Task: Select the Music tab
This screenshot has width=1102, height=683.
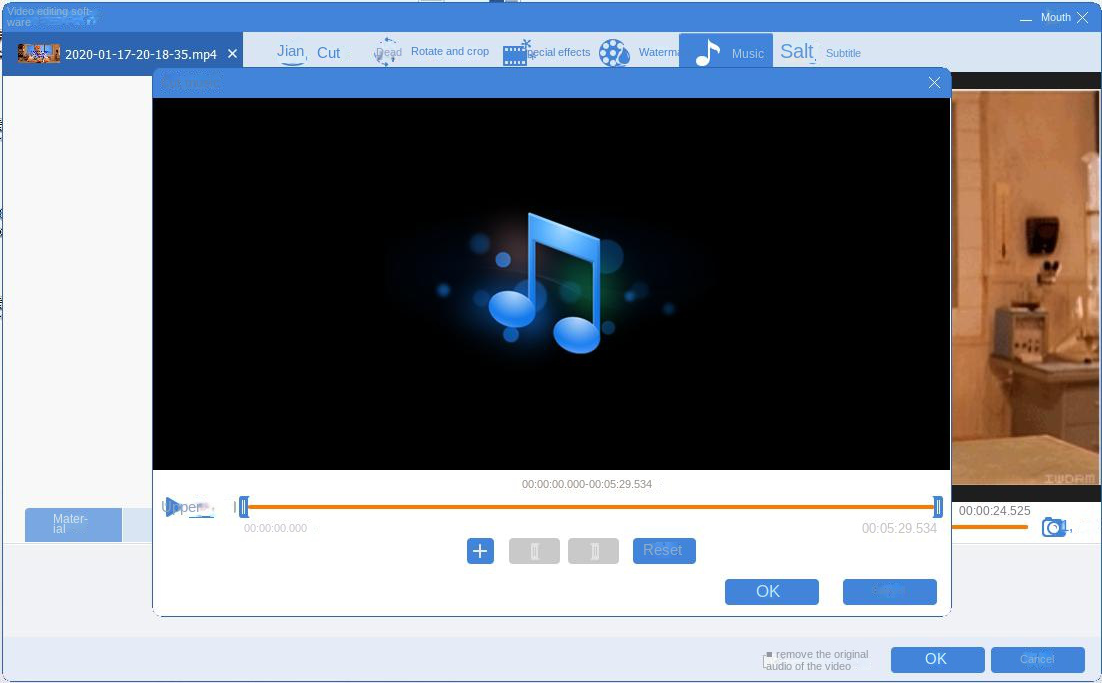Action: tap(726, 51)
